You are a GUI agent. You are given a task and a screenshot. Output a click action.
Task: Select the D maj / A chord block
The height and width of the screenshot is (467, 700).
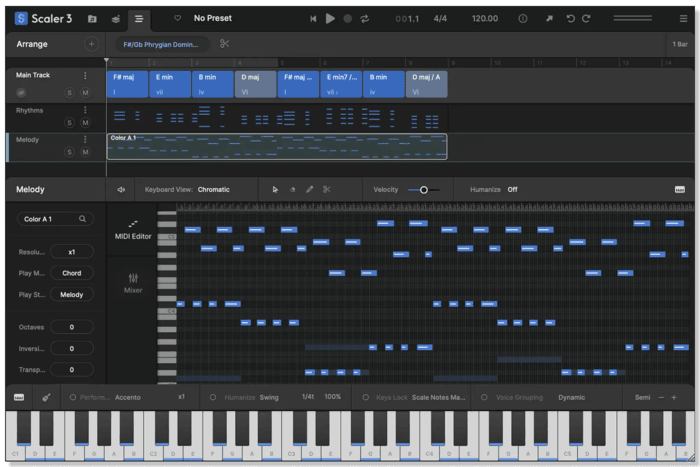426,83
